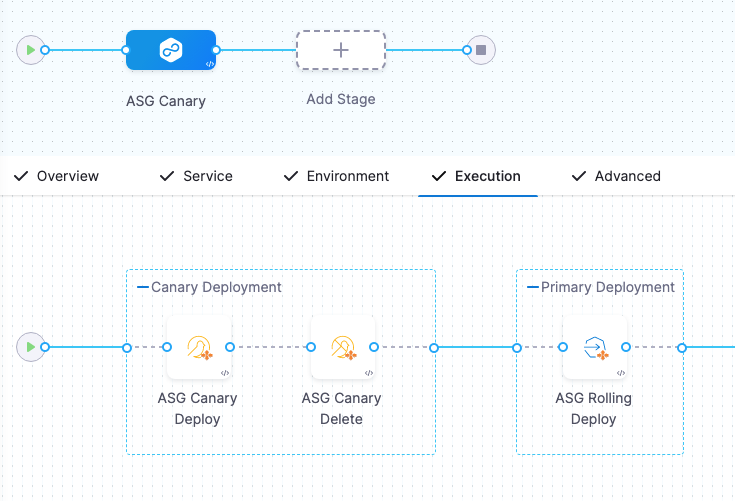The width and height of the screenshot is (735, 501).
Task: Collapse the Canary Deployment step group
Action: tap(143, 287)
